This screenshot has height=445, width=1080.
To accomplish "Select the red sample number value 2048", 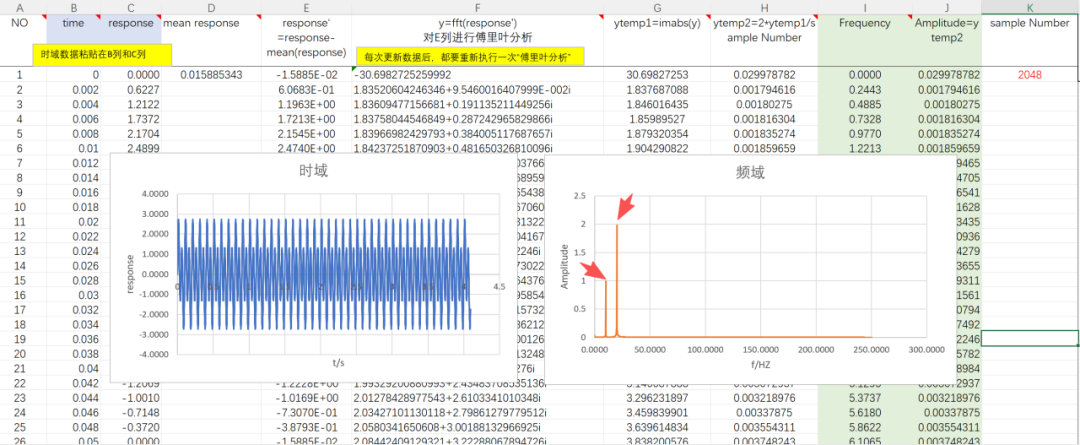I will [1030, 74].
